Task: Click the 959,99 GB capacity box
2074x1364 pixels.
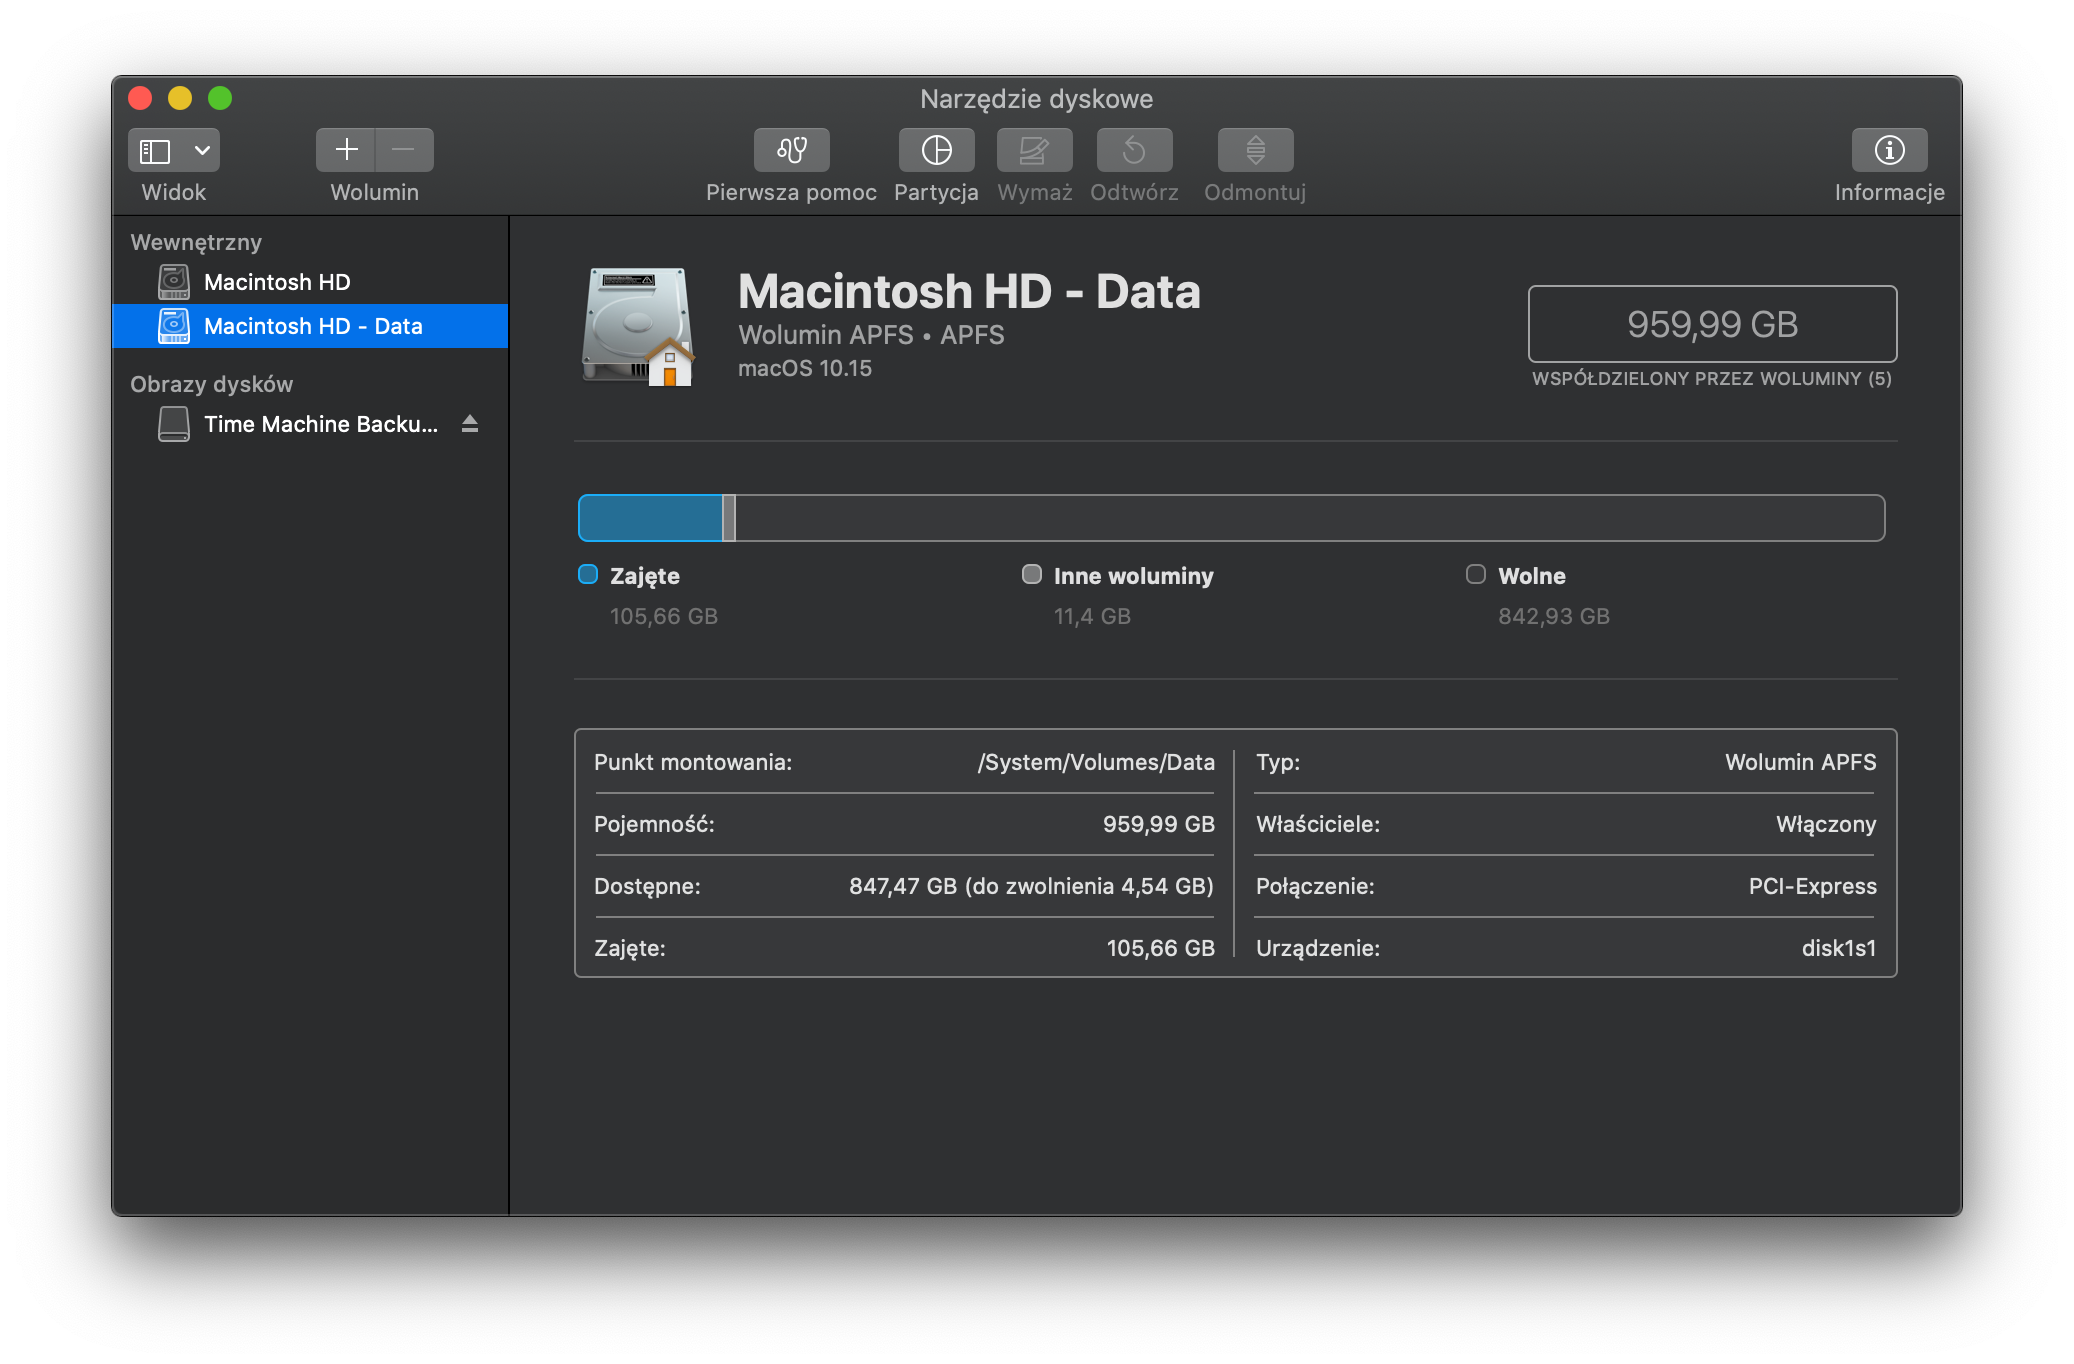Action: 1712,324
